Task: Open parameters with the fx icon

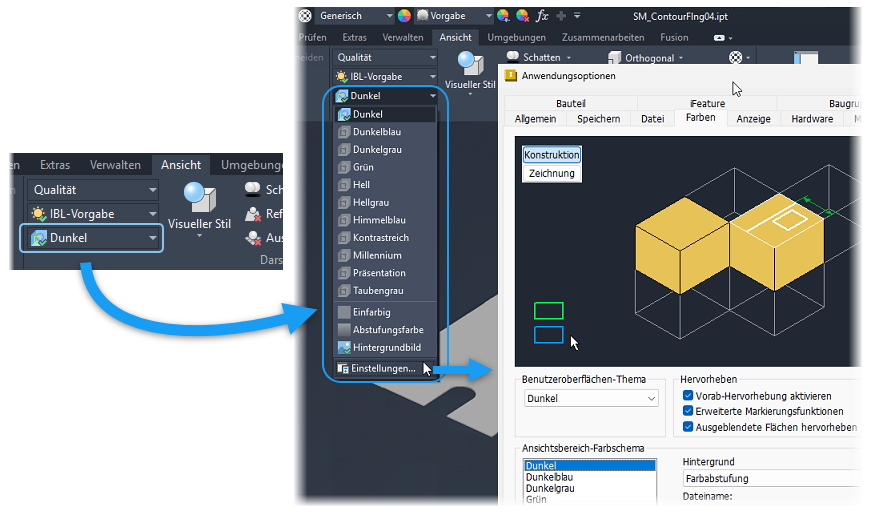Action: click(542, 16)
